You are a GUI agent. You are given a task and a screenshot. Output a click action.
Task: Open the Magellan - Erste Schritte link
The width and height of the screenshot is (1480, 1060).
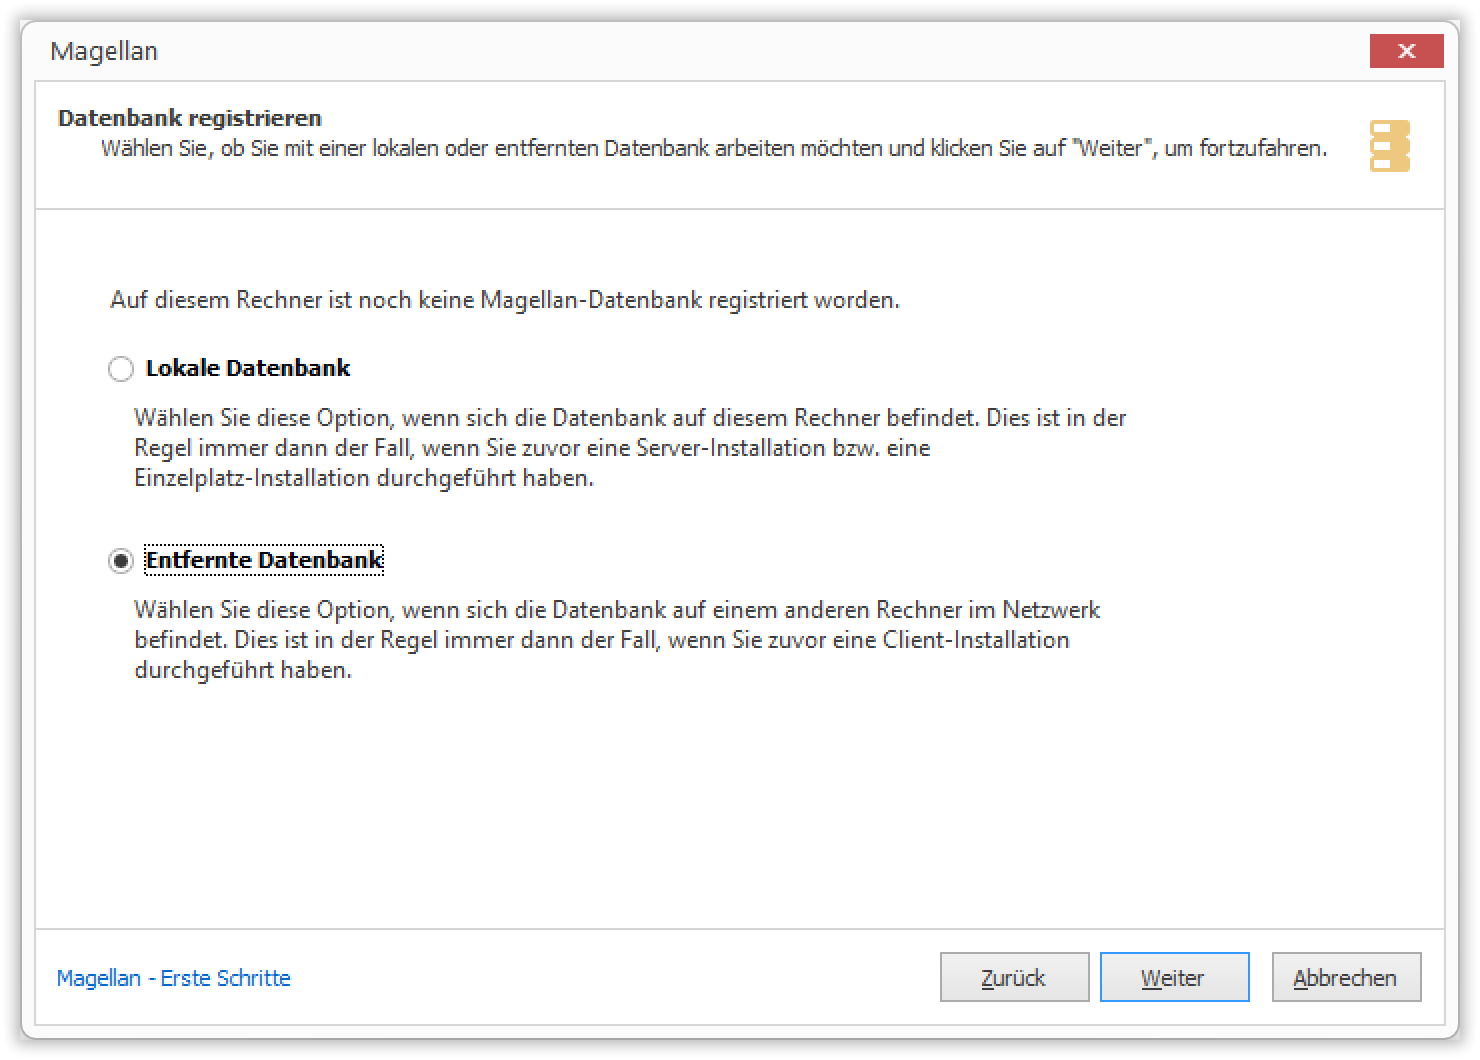(x=174, y=978)
